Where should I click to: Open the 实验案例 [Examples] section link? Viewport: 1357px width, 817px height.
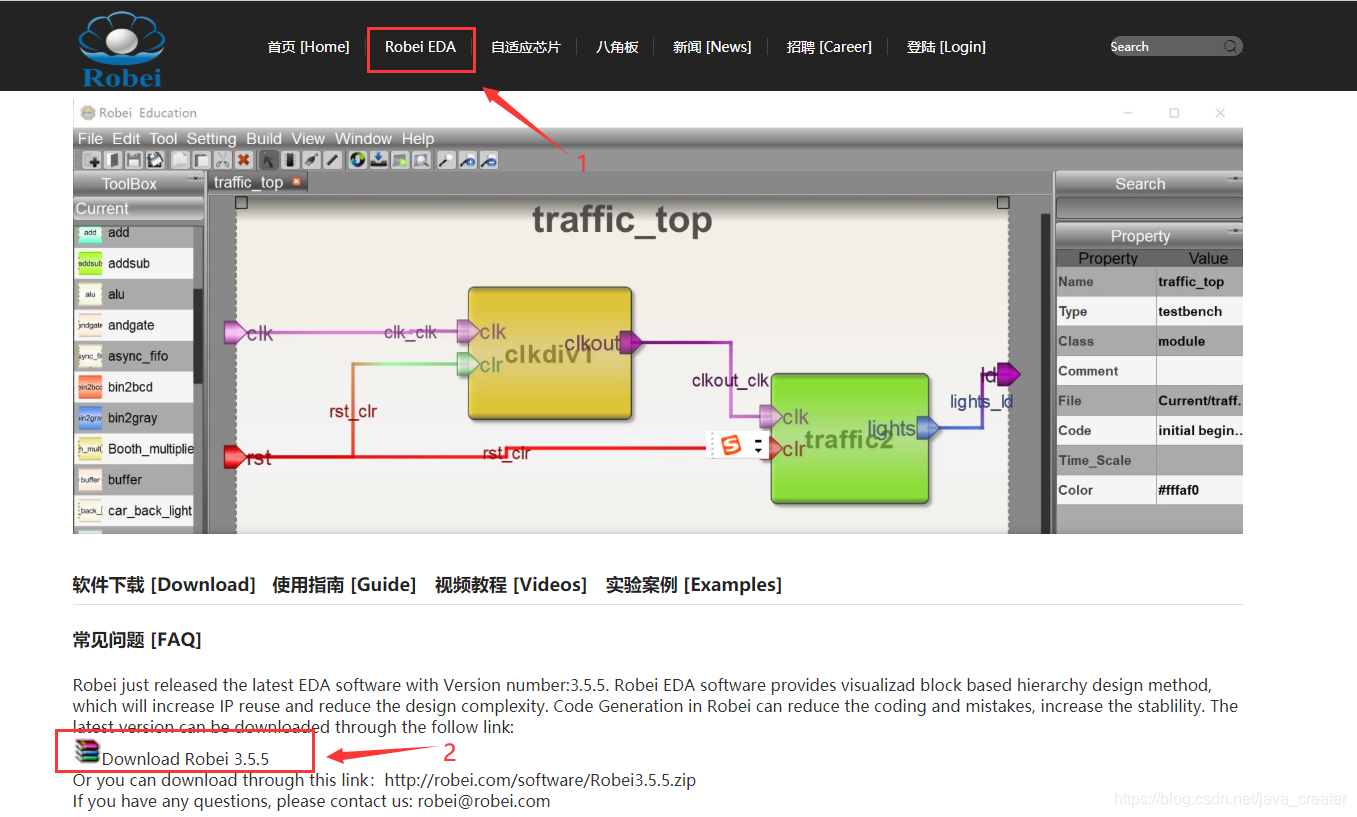(694, 585)
